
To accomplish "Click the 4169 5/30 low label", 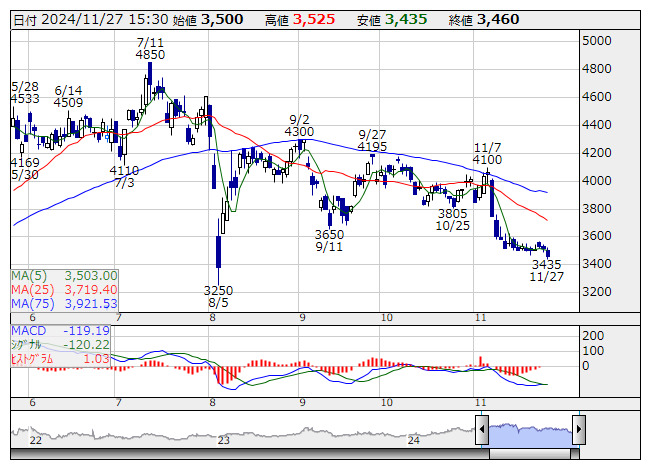I will 25,168.
